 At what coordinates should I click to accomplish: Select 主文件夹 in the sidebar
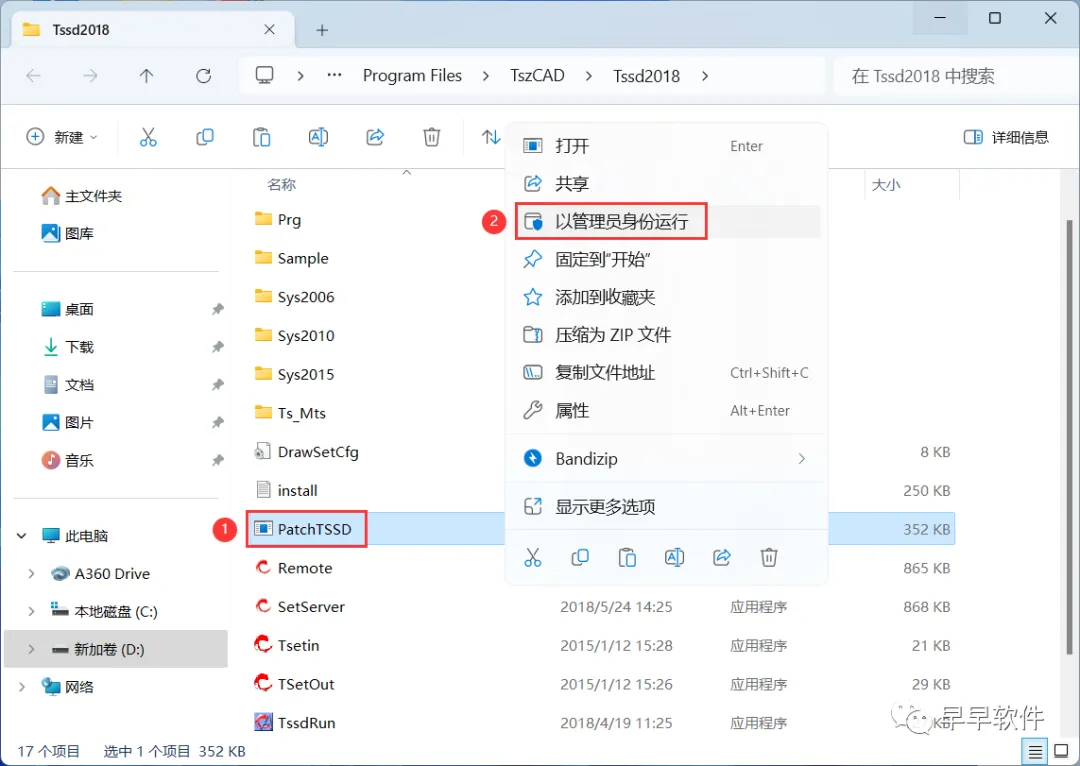point(81,196)
